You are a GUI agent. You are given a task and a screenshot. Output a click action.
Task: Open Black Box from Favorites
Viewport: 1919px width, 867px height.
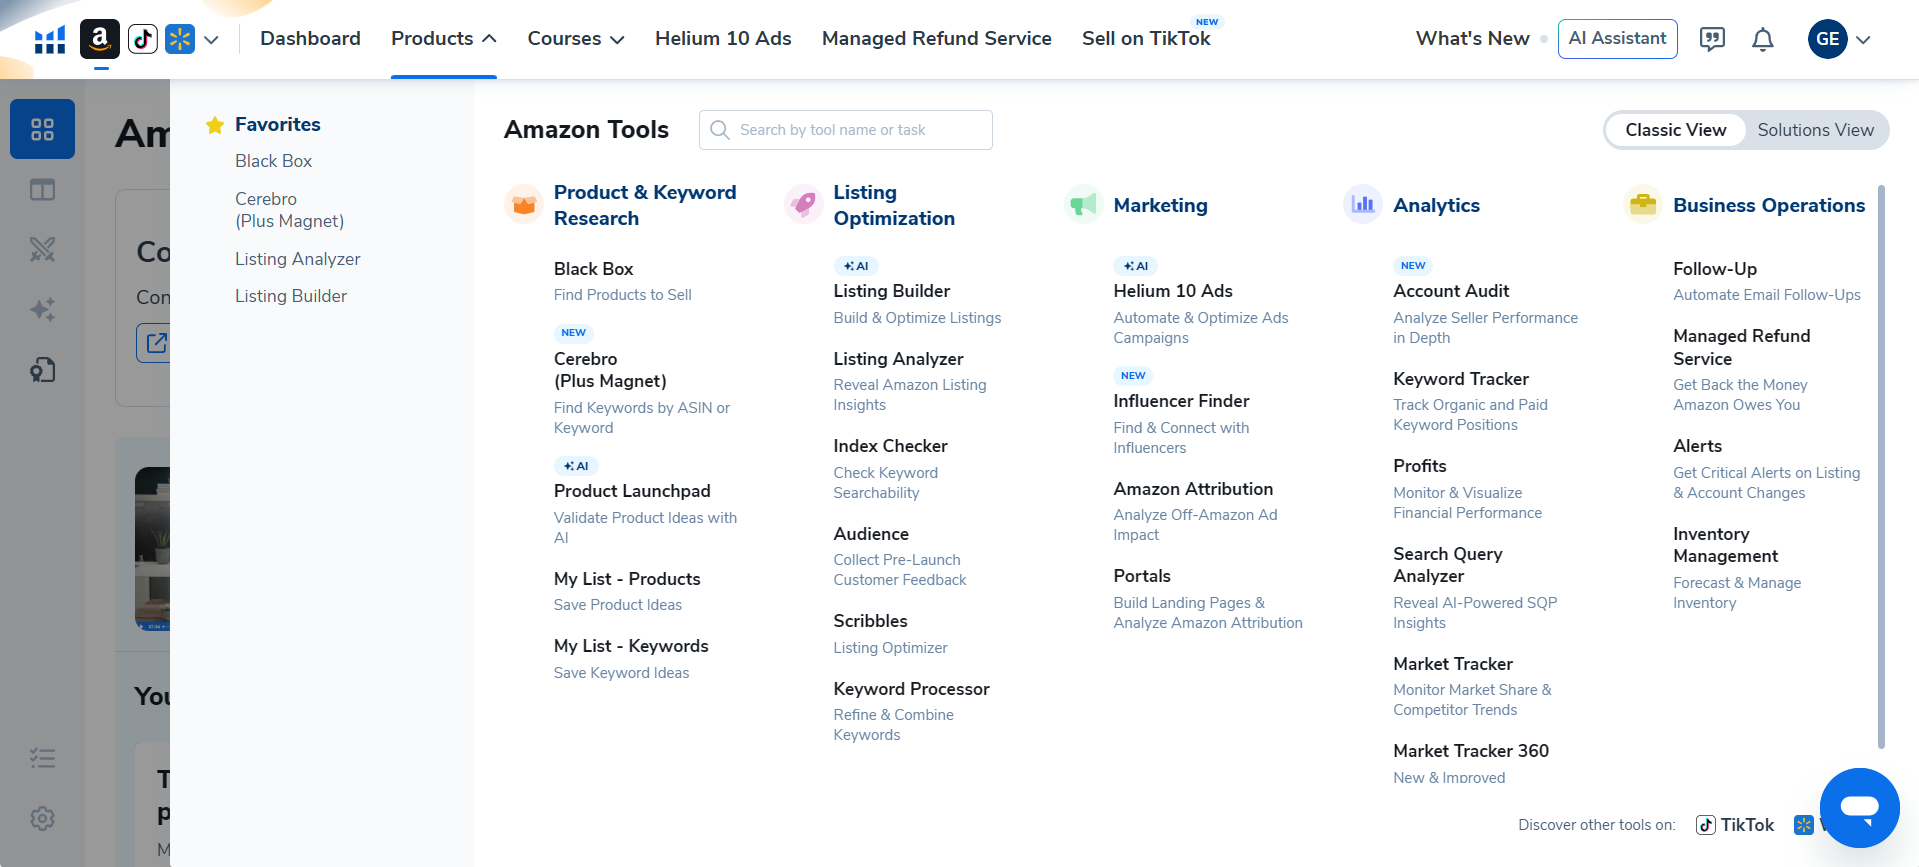click(273, 161)
